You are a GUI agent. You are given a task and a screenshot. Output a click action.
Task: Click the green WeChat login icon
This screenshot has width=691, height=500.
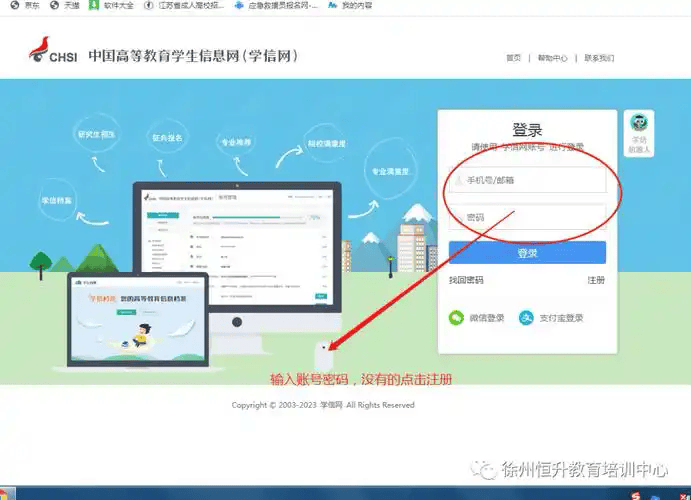tap(457, 318)
